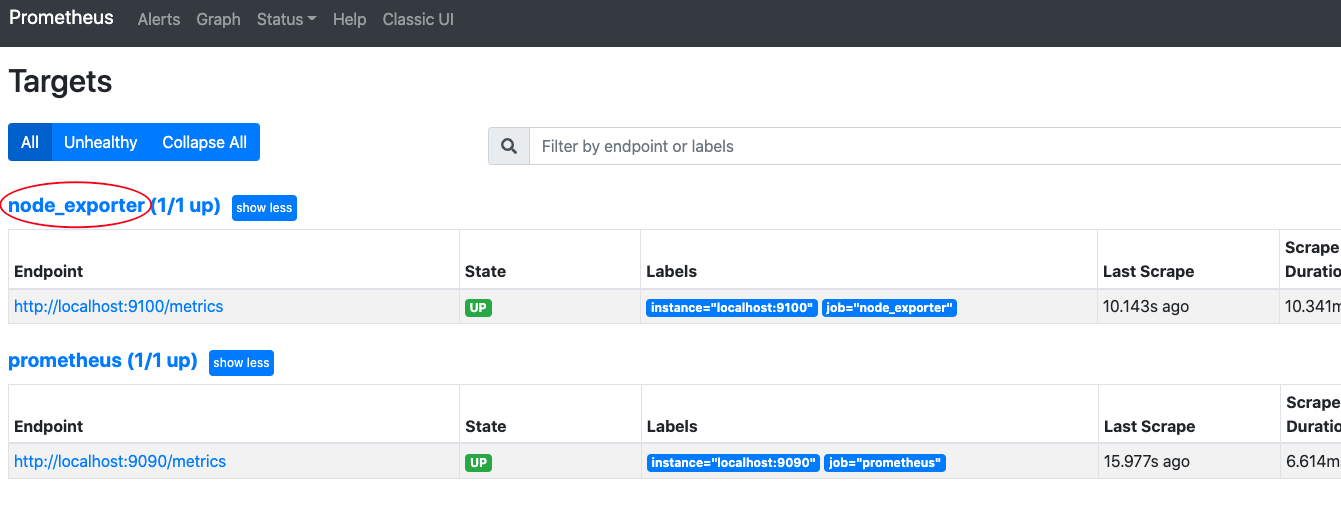Image resolution: width=1341 pixels, height=530 pixels.
Task: Switch to Classic UI
Action: tap(418, 19)
